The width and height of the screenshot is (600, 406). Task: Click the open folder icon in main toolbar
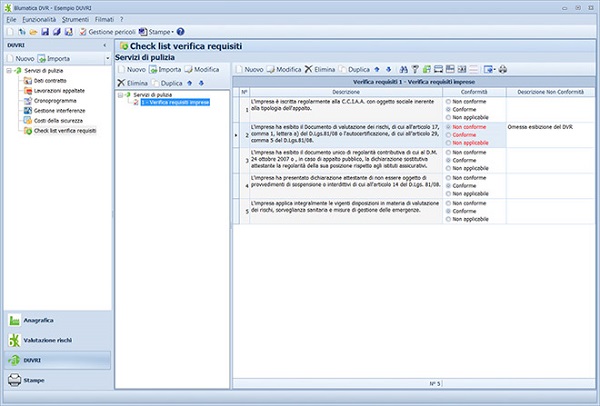tap(33, 32)
